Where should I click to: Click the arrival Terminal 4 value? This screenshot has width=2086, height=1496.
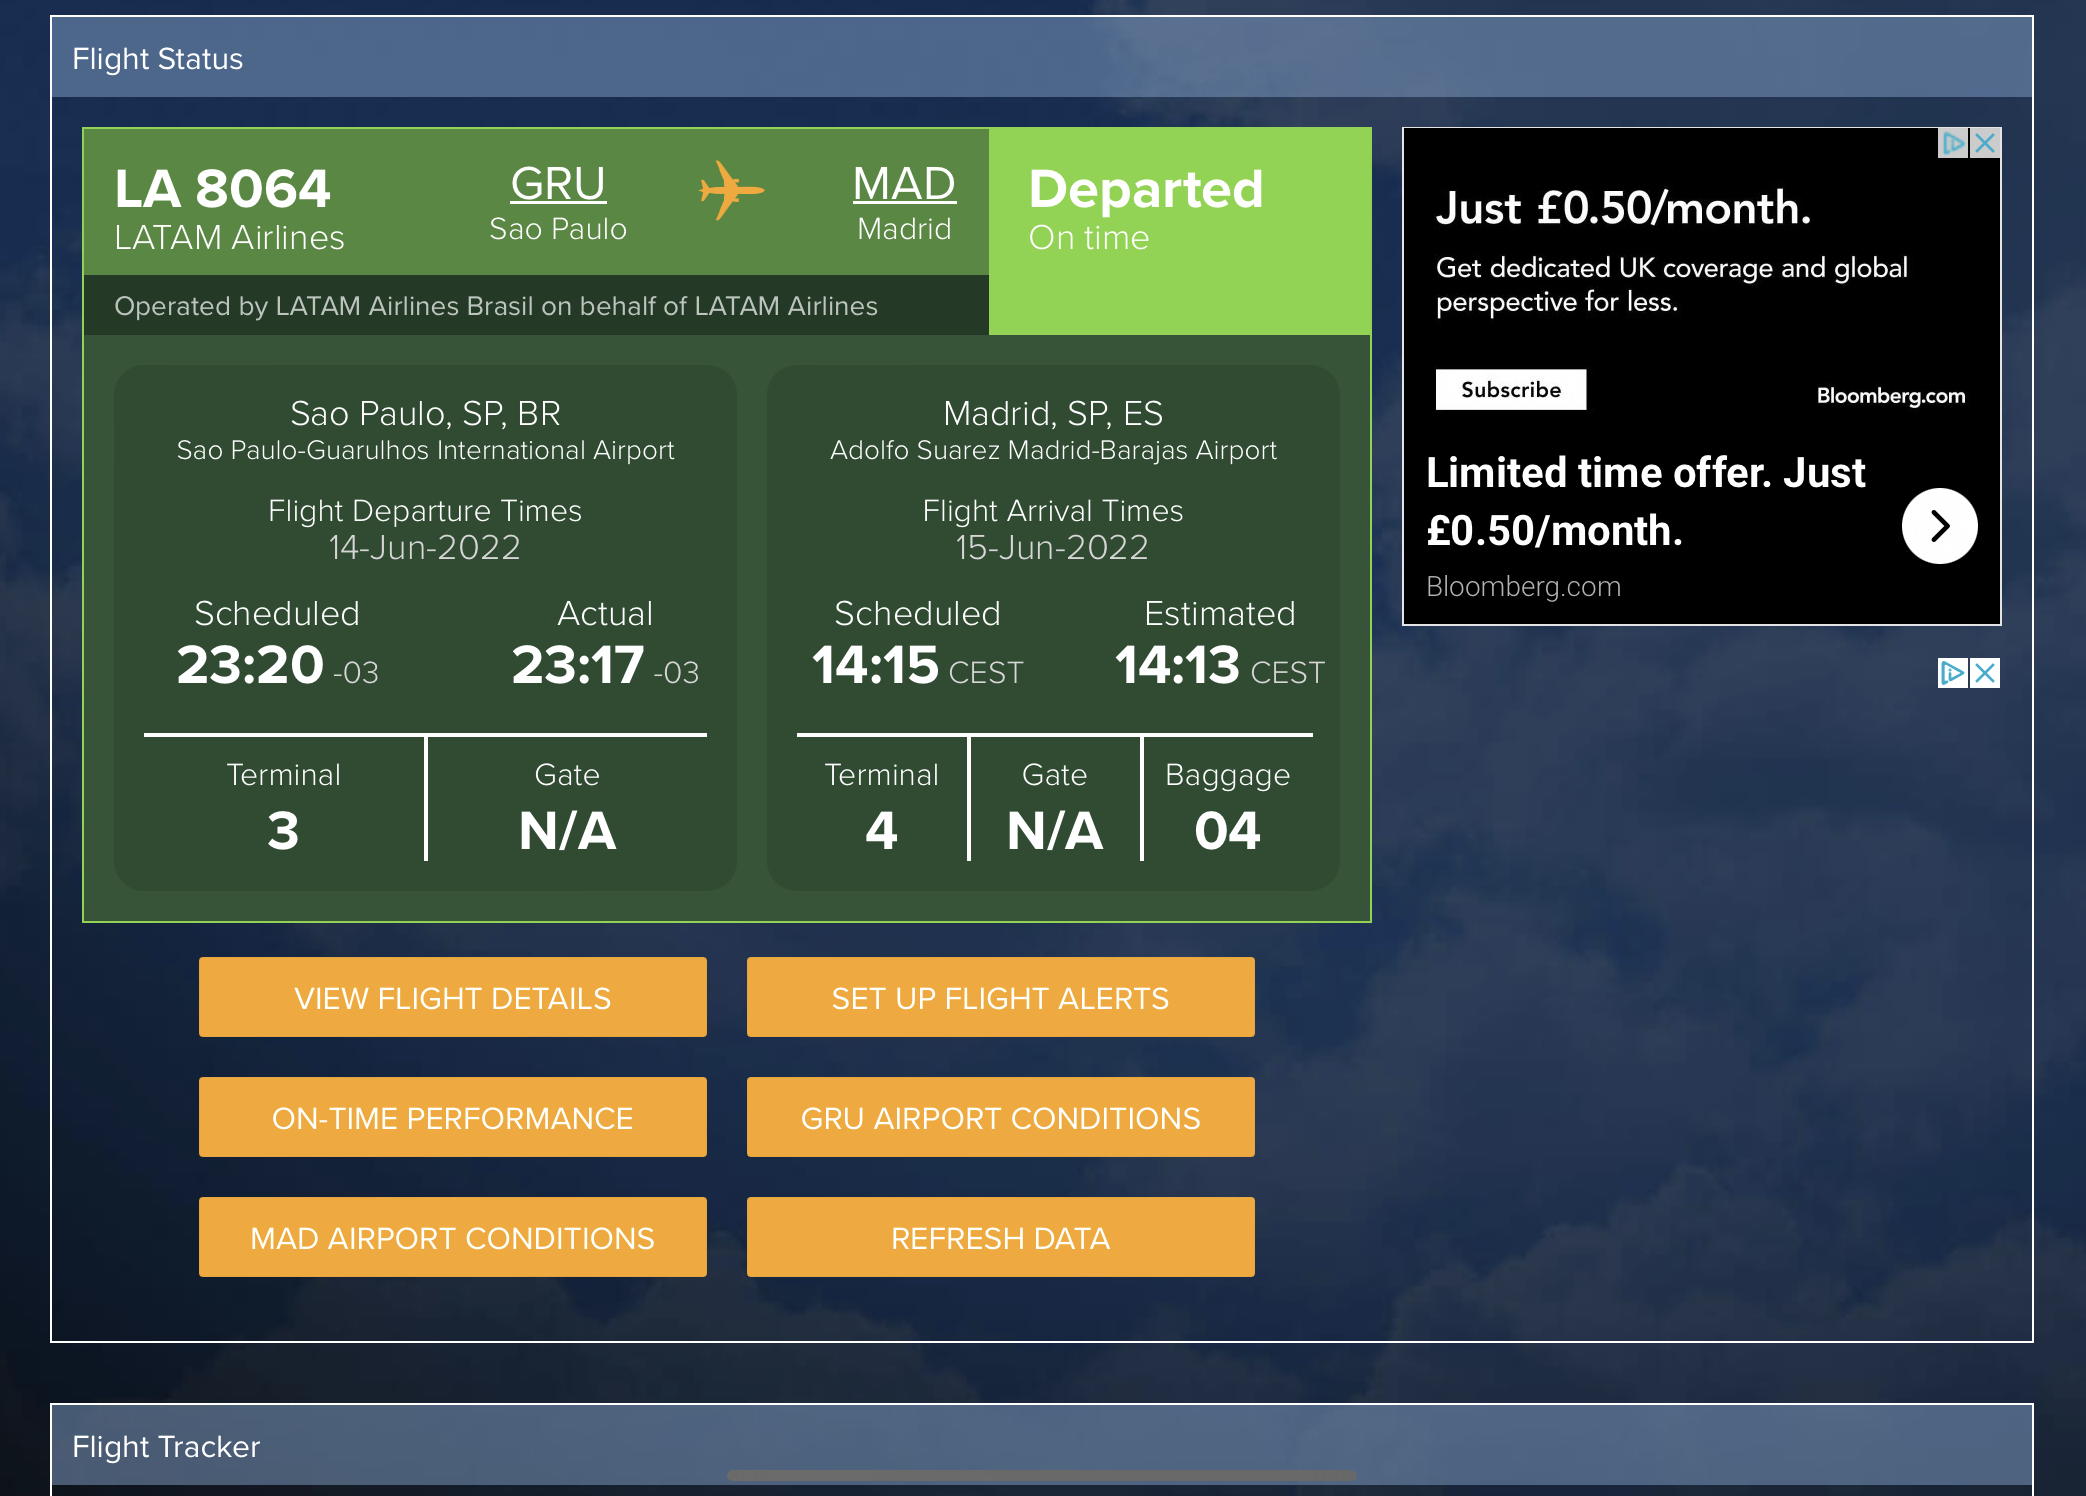point(881,830)
